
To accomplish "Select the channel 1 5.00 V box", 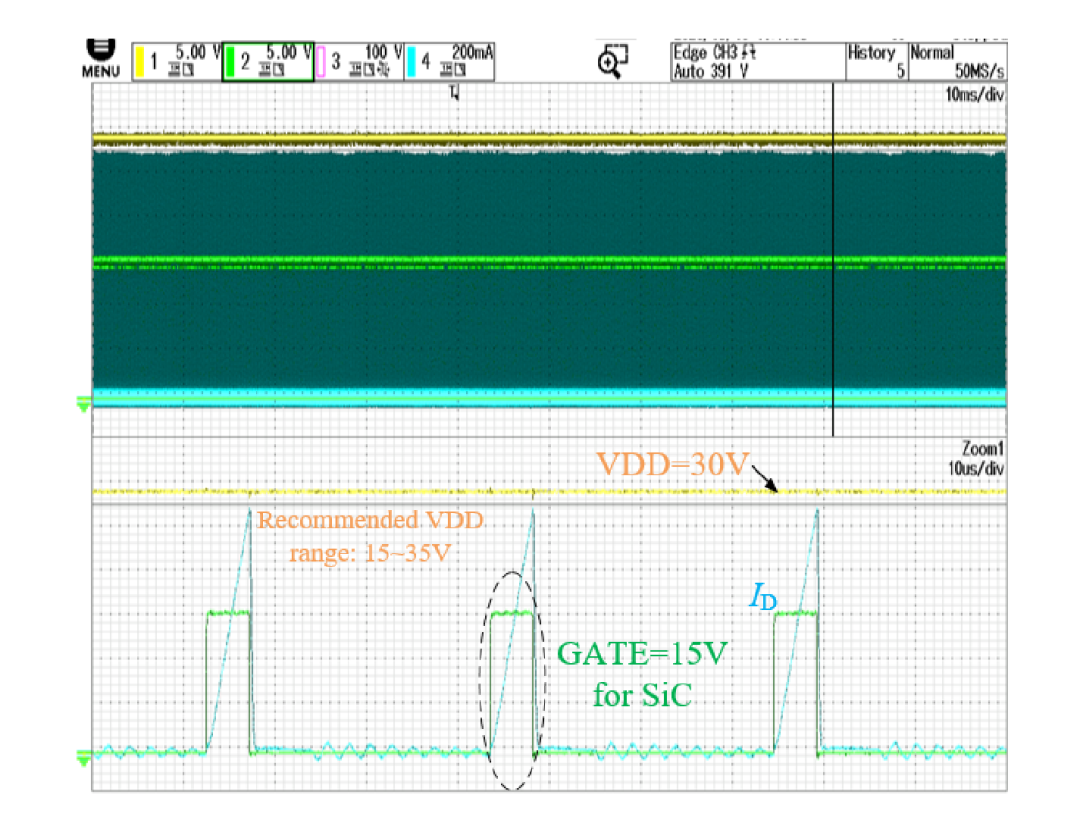I will [x=177, y=61].
